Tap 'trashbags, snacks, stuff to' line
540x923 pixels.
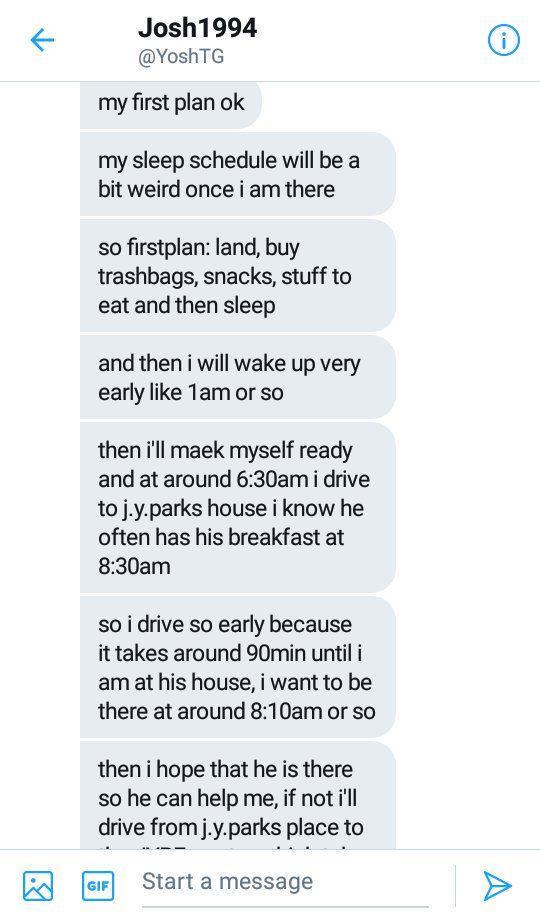pyautogui.click(x=224, y=277)
